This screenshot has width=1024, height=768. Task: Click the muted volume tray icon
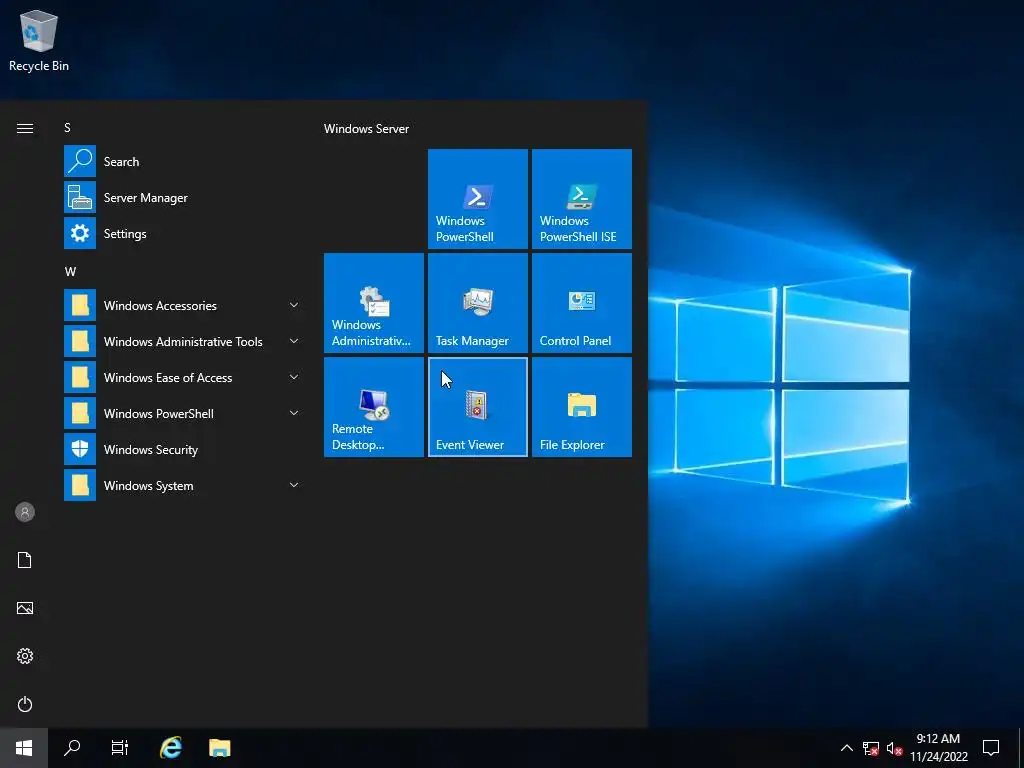[x=895, y=748]
